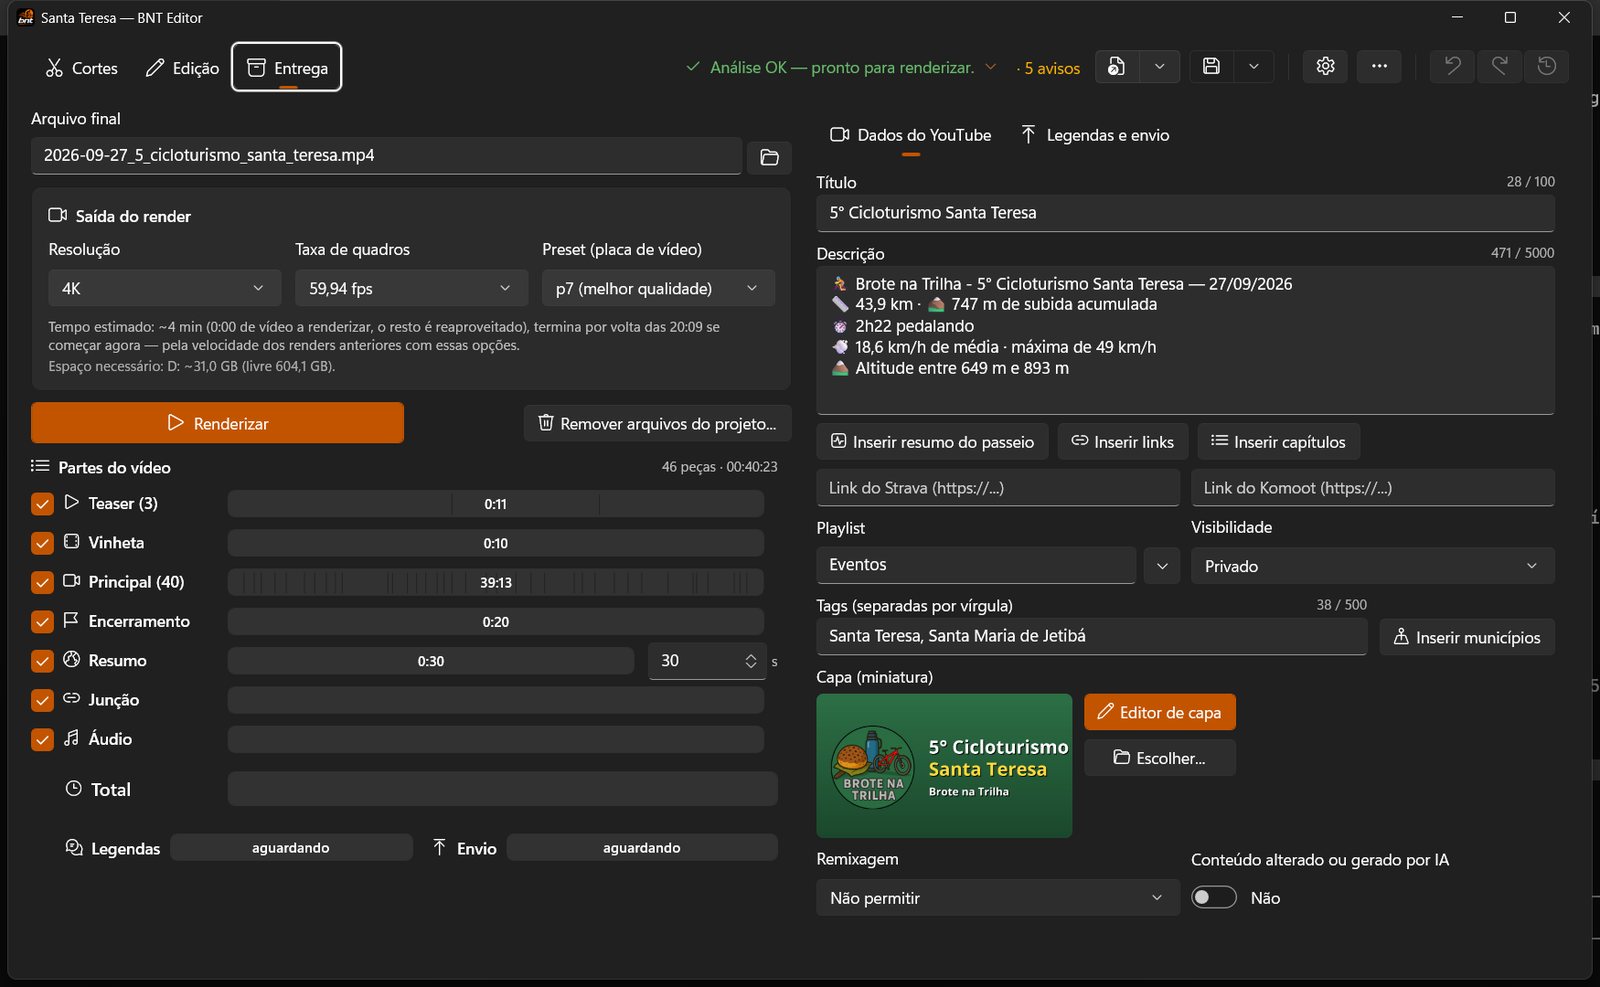
Task: Expand the Playlist dropdown arrow
Action: pyautogui.click(x=1162, y=566)
